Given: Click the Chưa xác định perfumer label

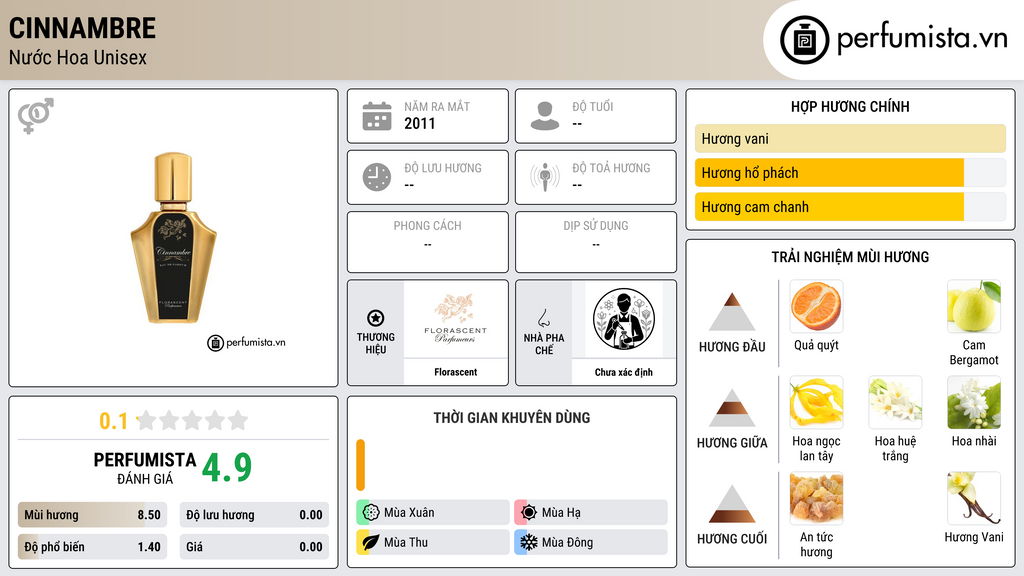Looking at the screenshot, I should coord(624,372).
